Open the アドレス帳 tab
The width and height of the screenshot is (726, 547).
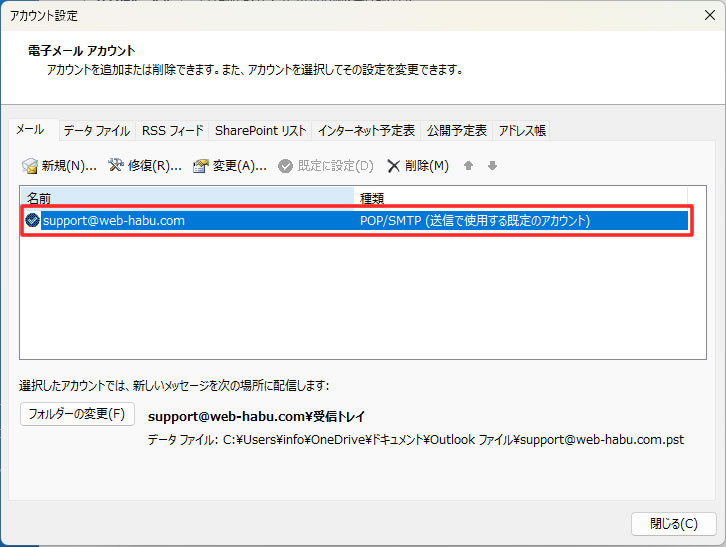coord(522,131)
